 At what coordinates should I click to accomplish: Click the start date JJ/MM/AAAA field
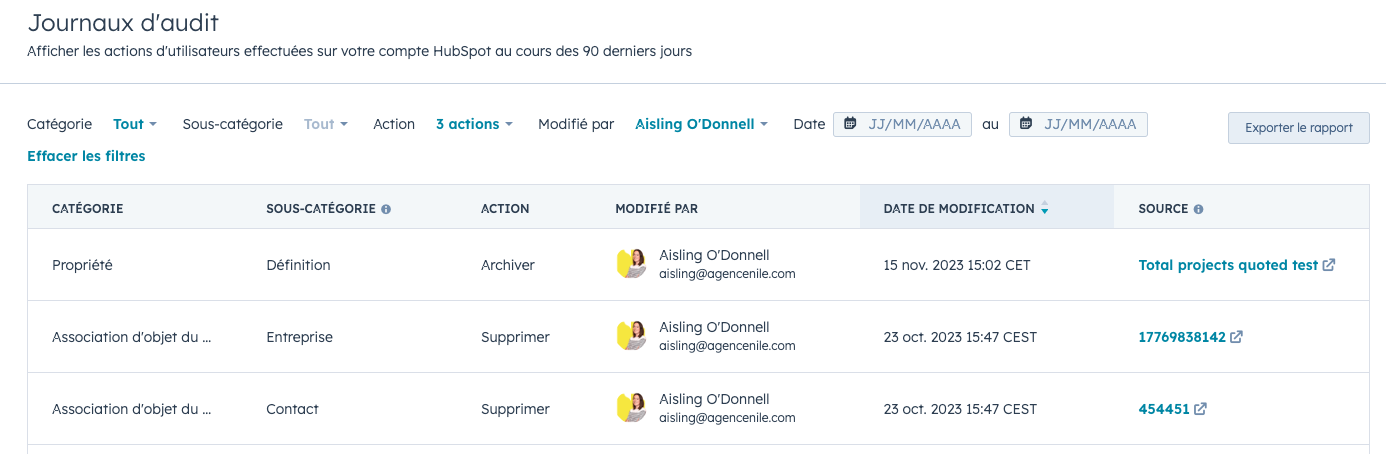pyautogui.click(x=902, y=124)
